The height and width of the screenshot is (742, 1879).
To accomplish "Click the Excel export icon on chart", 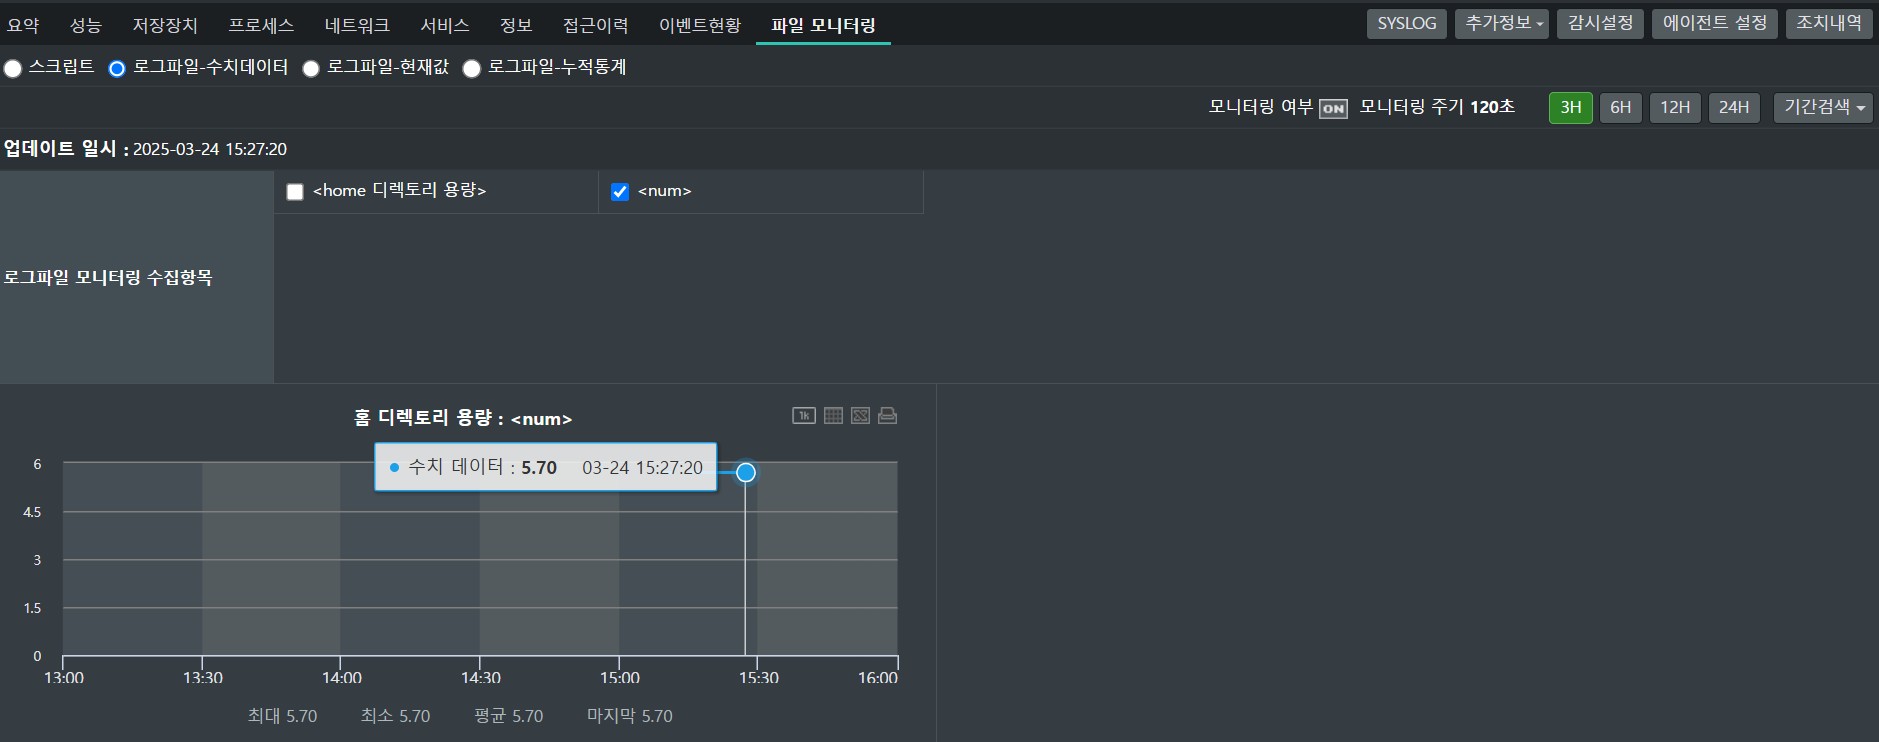I will (860, 416).
